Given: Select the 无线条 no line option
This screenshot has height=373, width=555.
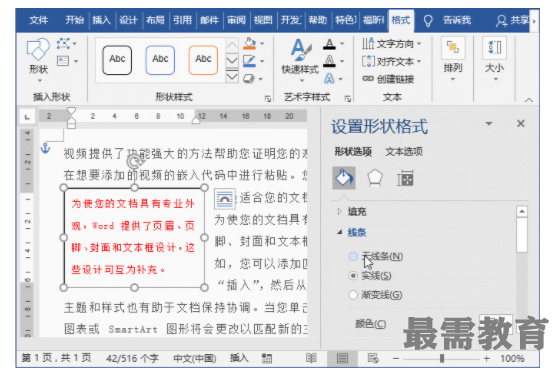Looking at the screenshot, I should (376, 256).
